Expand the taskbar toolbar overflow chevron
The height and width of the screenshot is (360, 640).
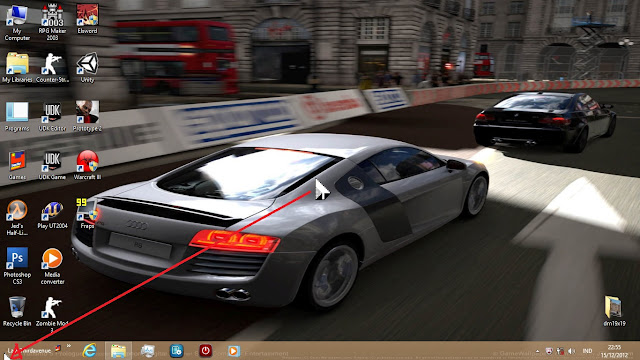(x=69, y=347)
